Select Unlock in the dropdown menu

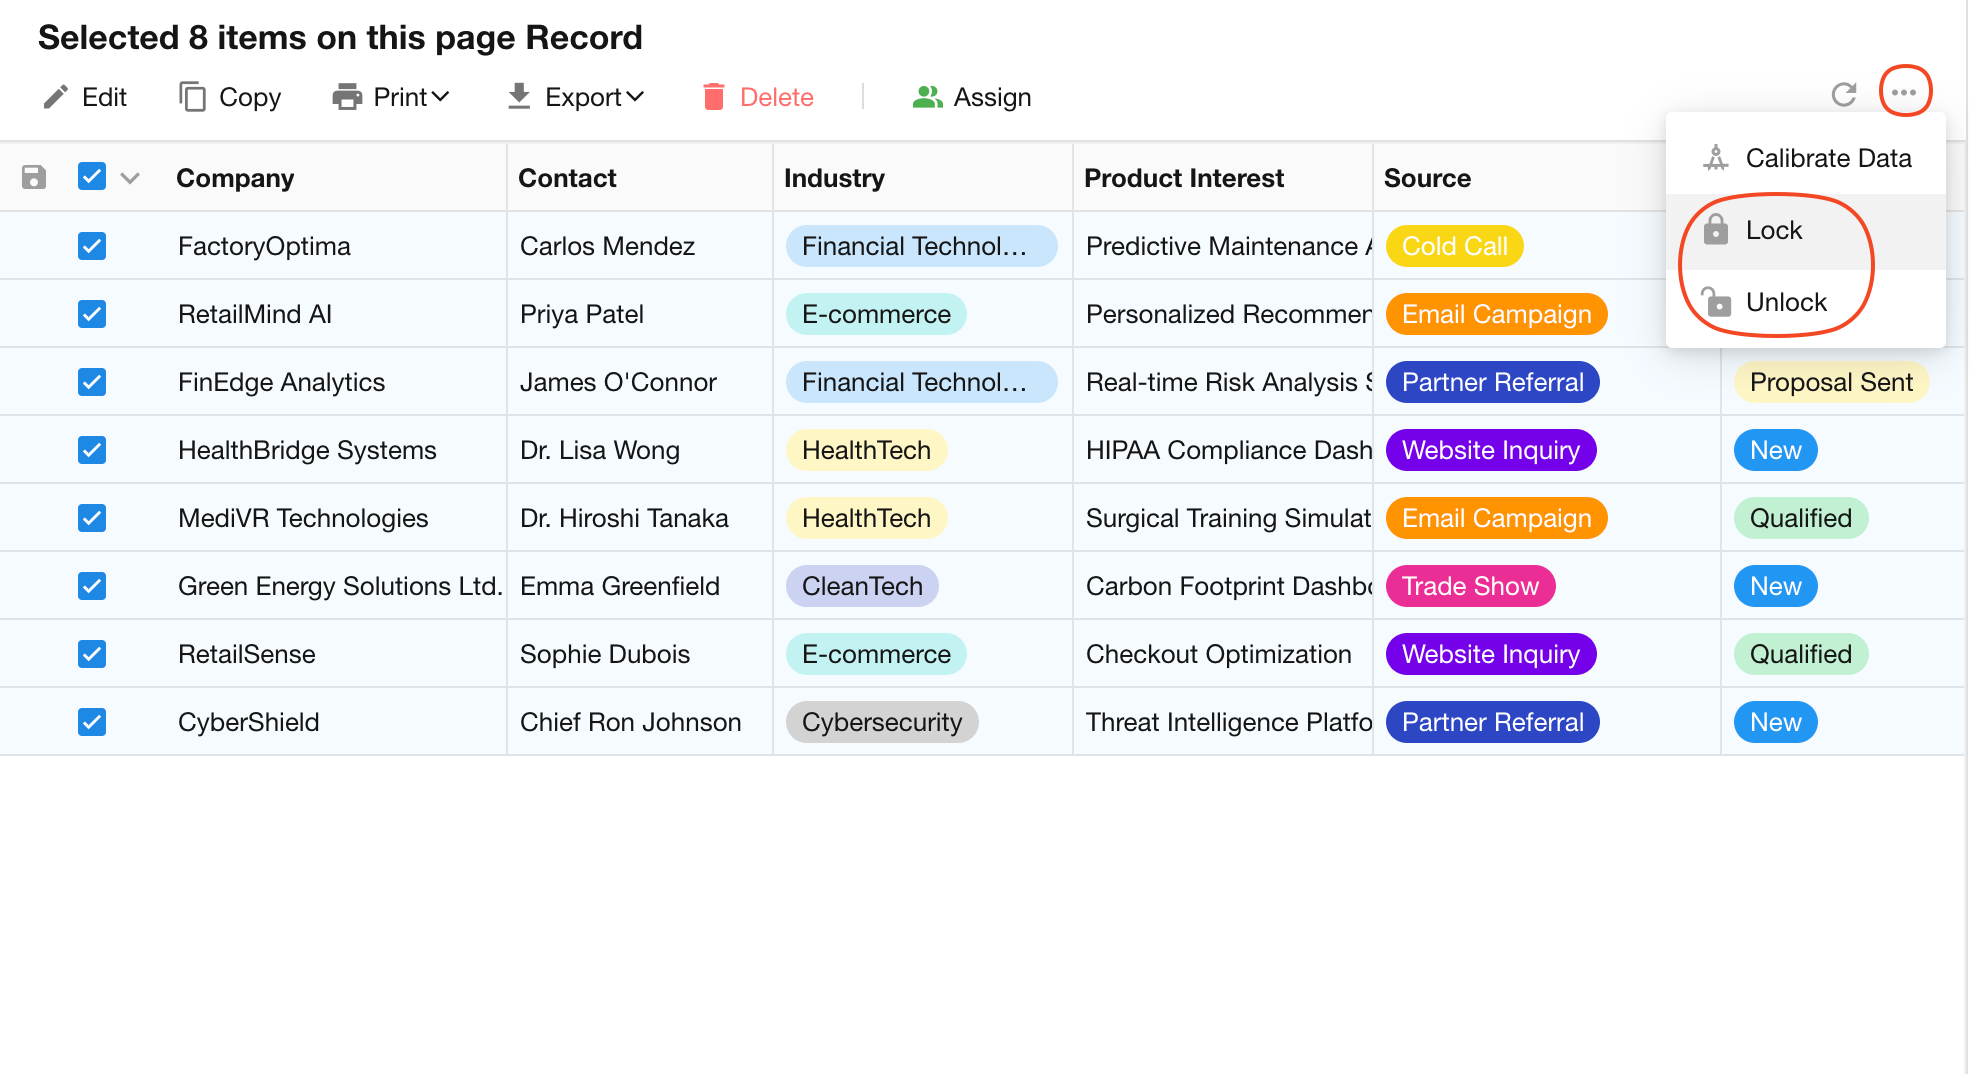tap(1785, 303)
